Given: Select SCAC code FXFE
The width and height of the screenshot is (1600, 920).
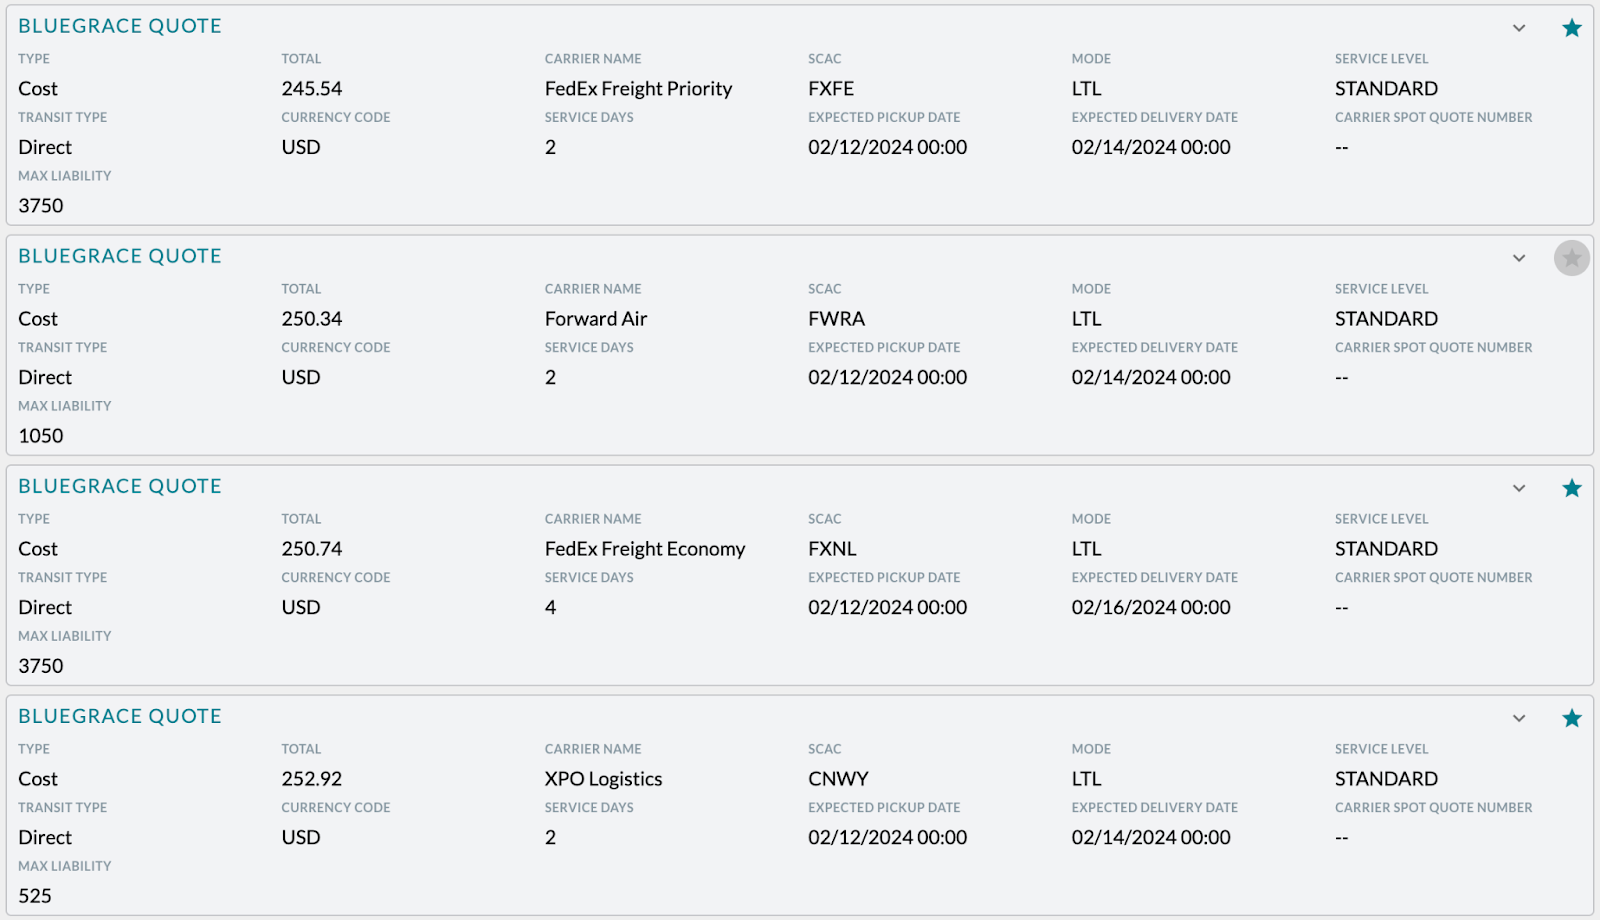Looking at the screenshot, I should pos(831,89).
